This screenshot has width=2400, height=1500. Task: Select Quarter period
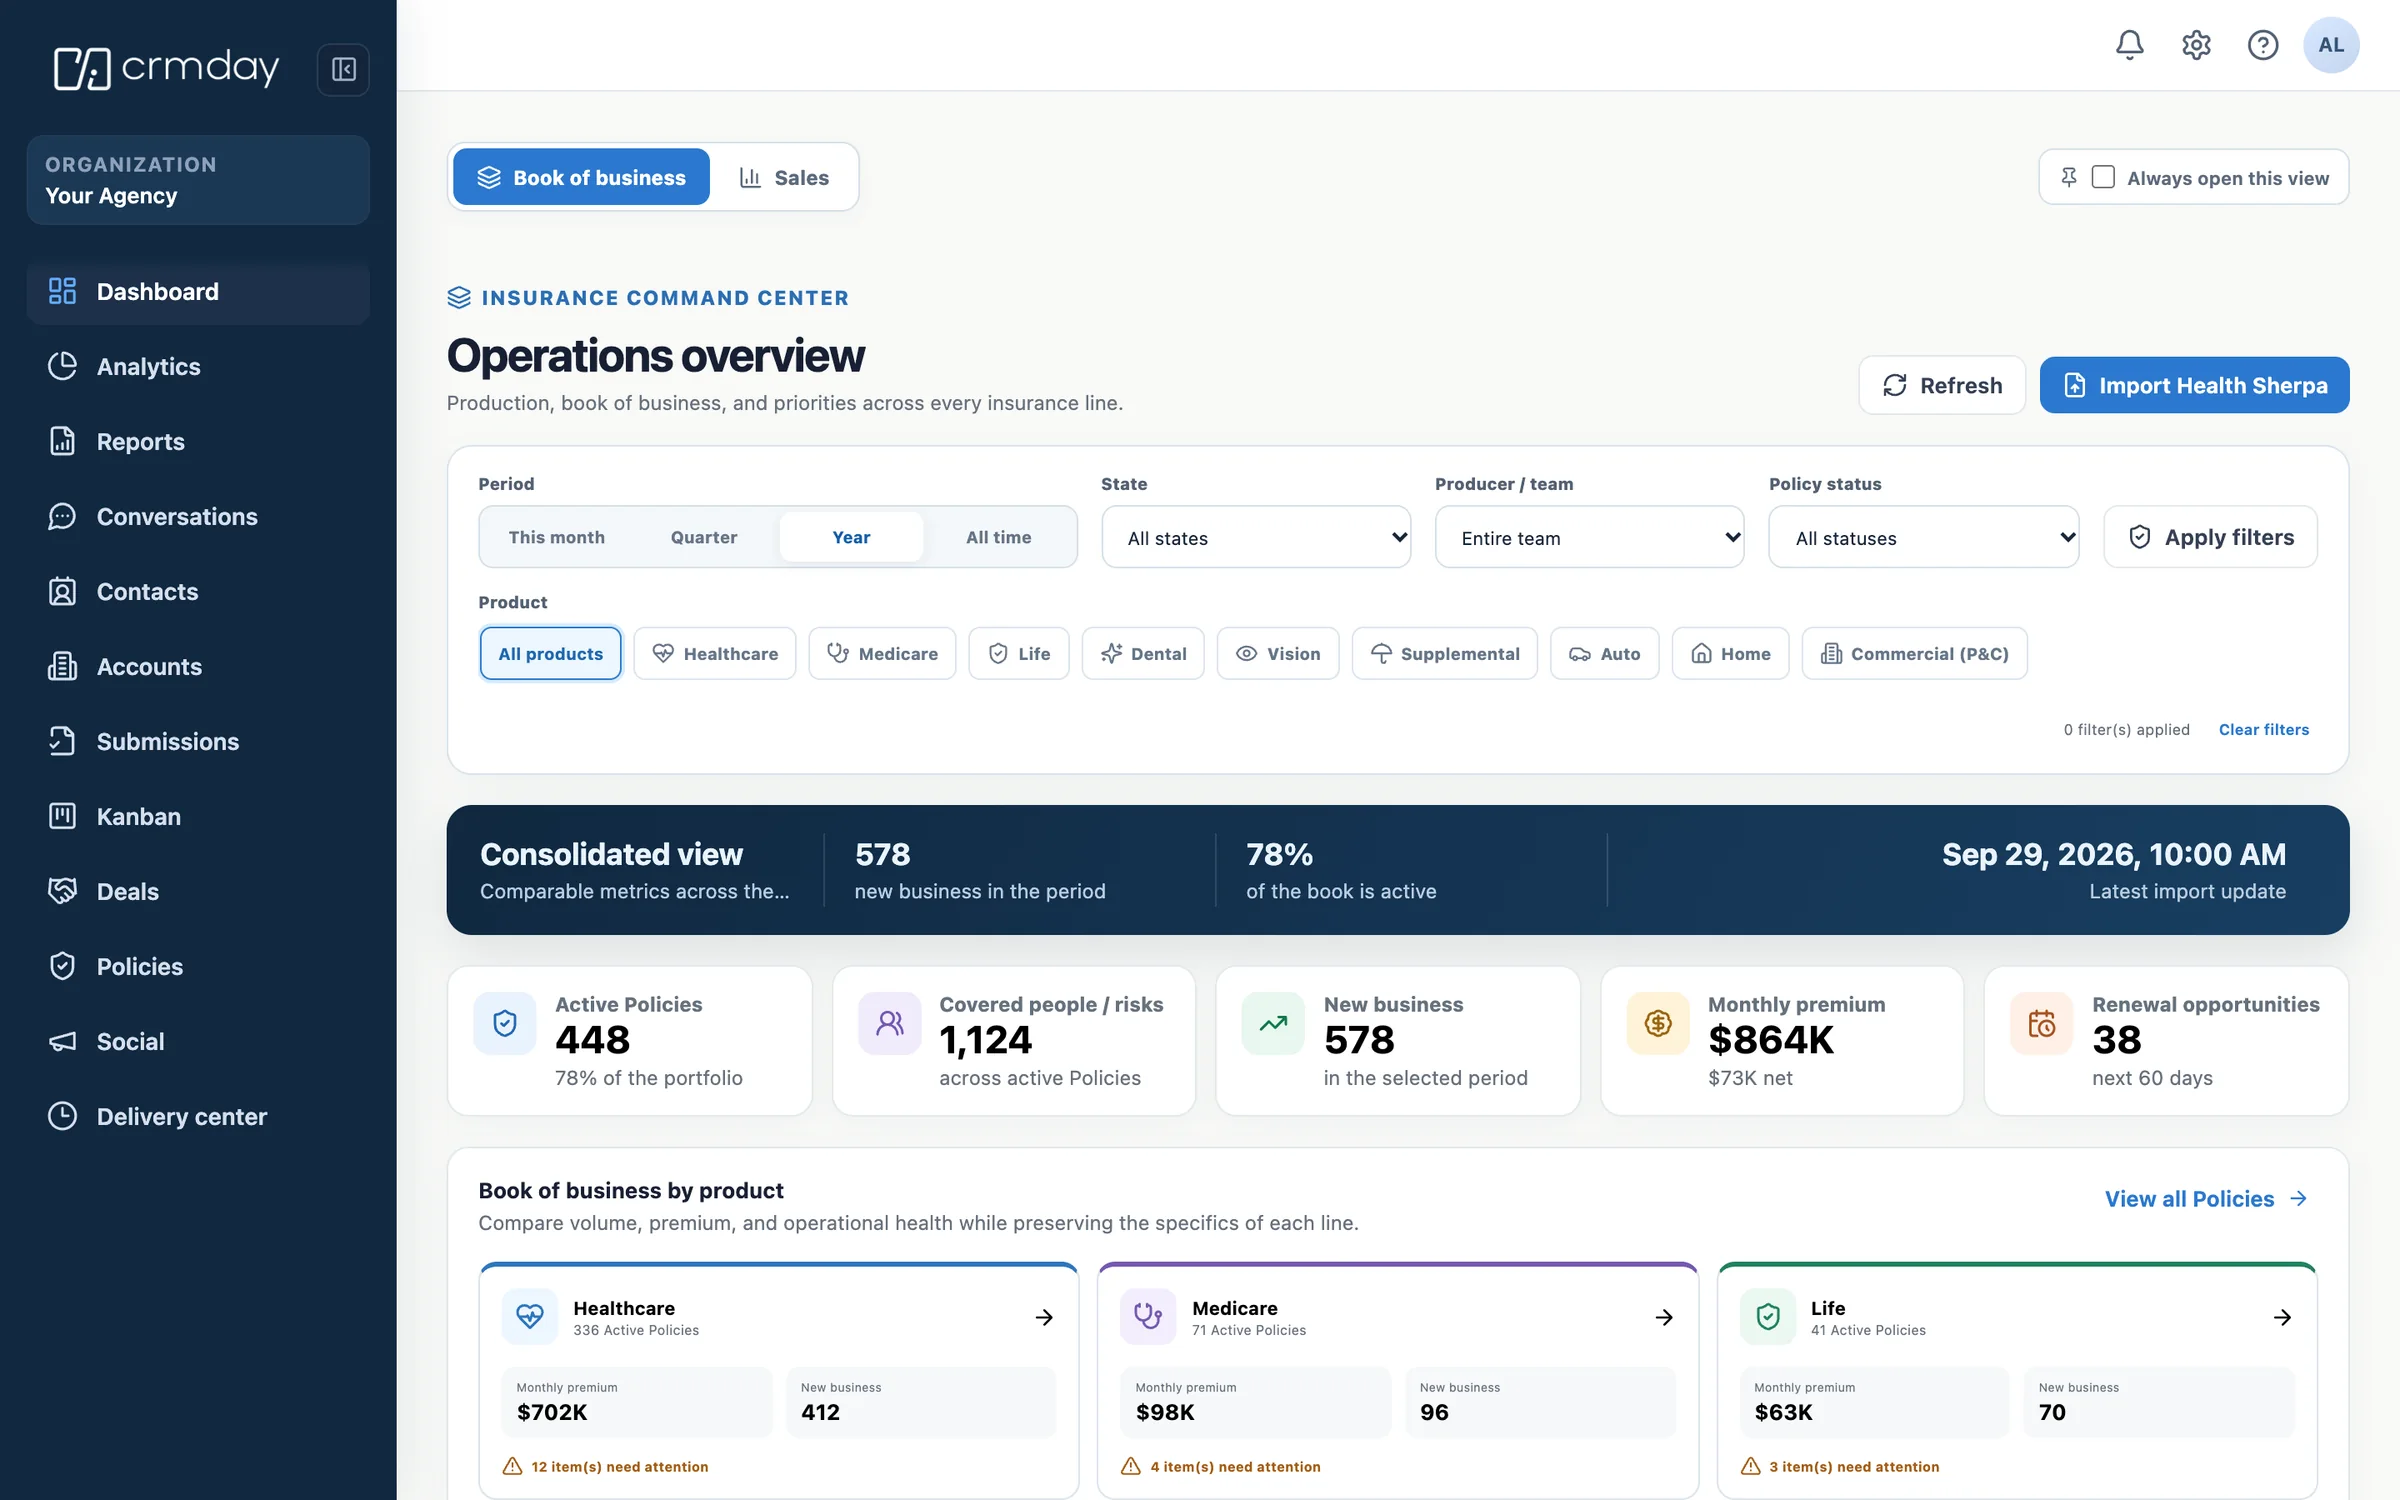[x=704, y=537]
